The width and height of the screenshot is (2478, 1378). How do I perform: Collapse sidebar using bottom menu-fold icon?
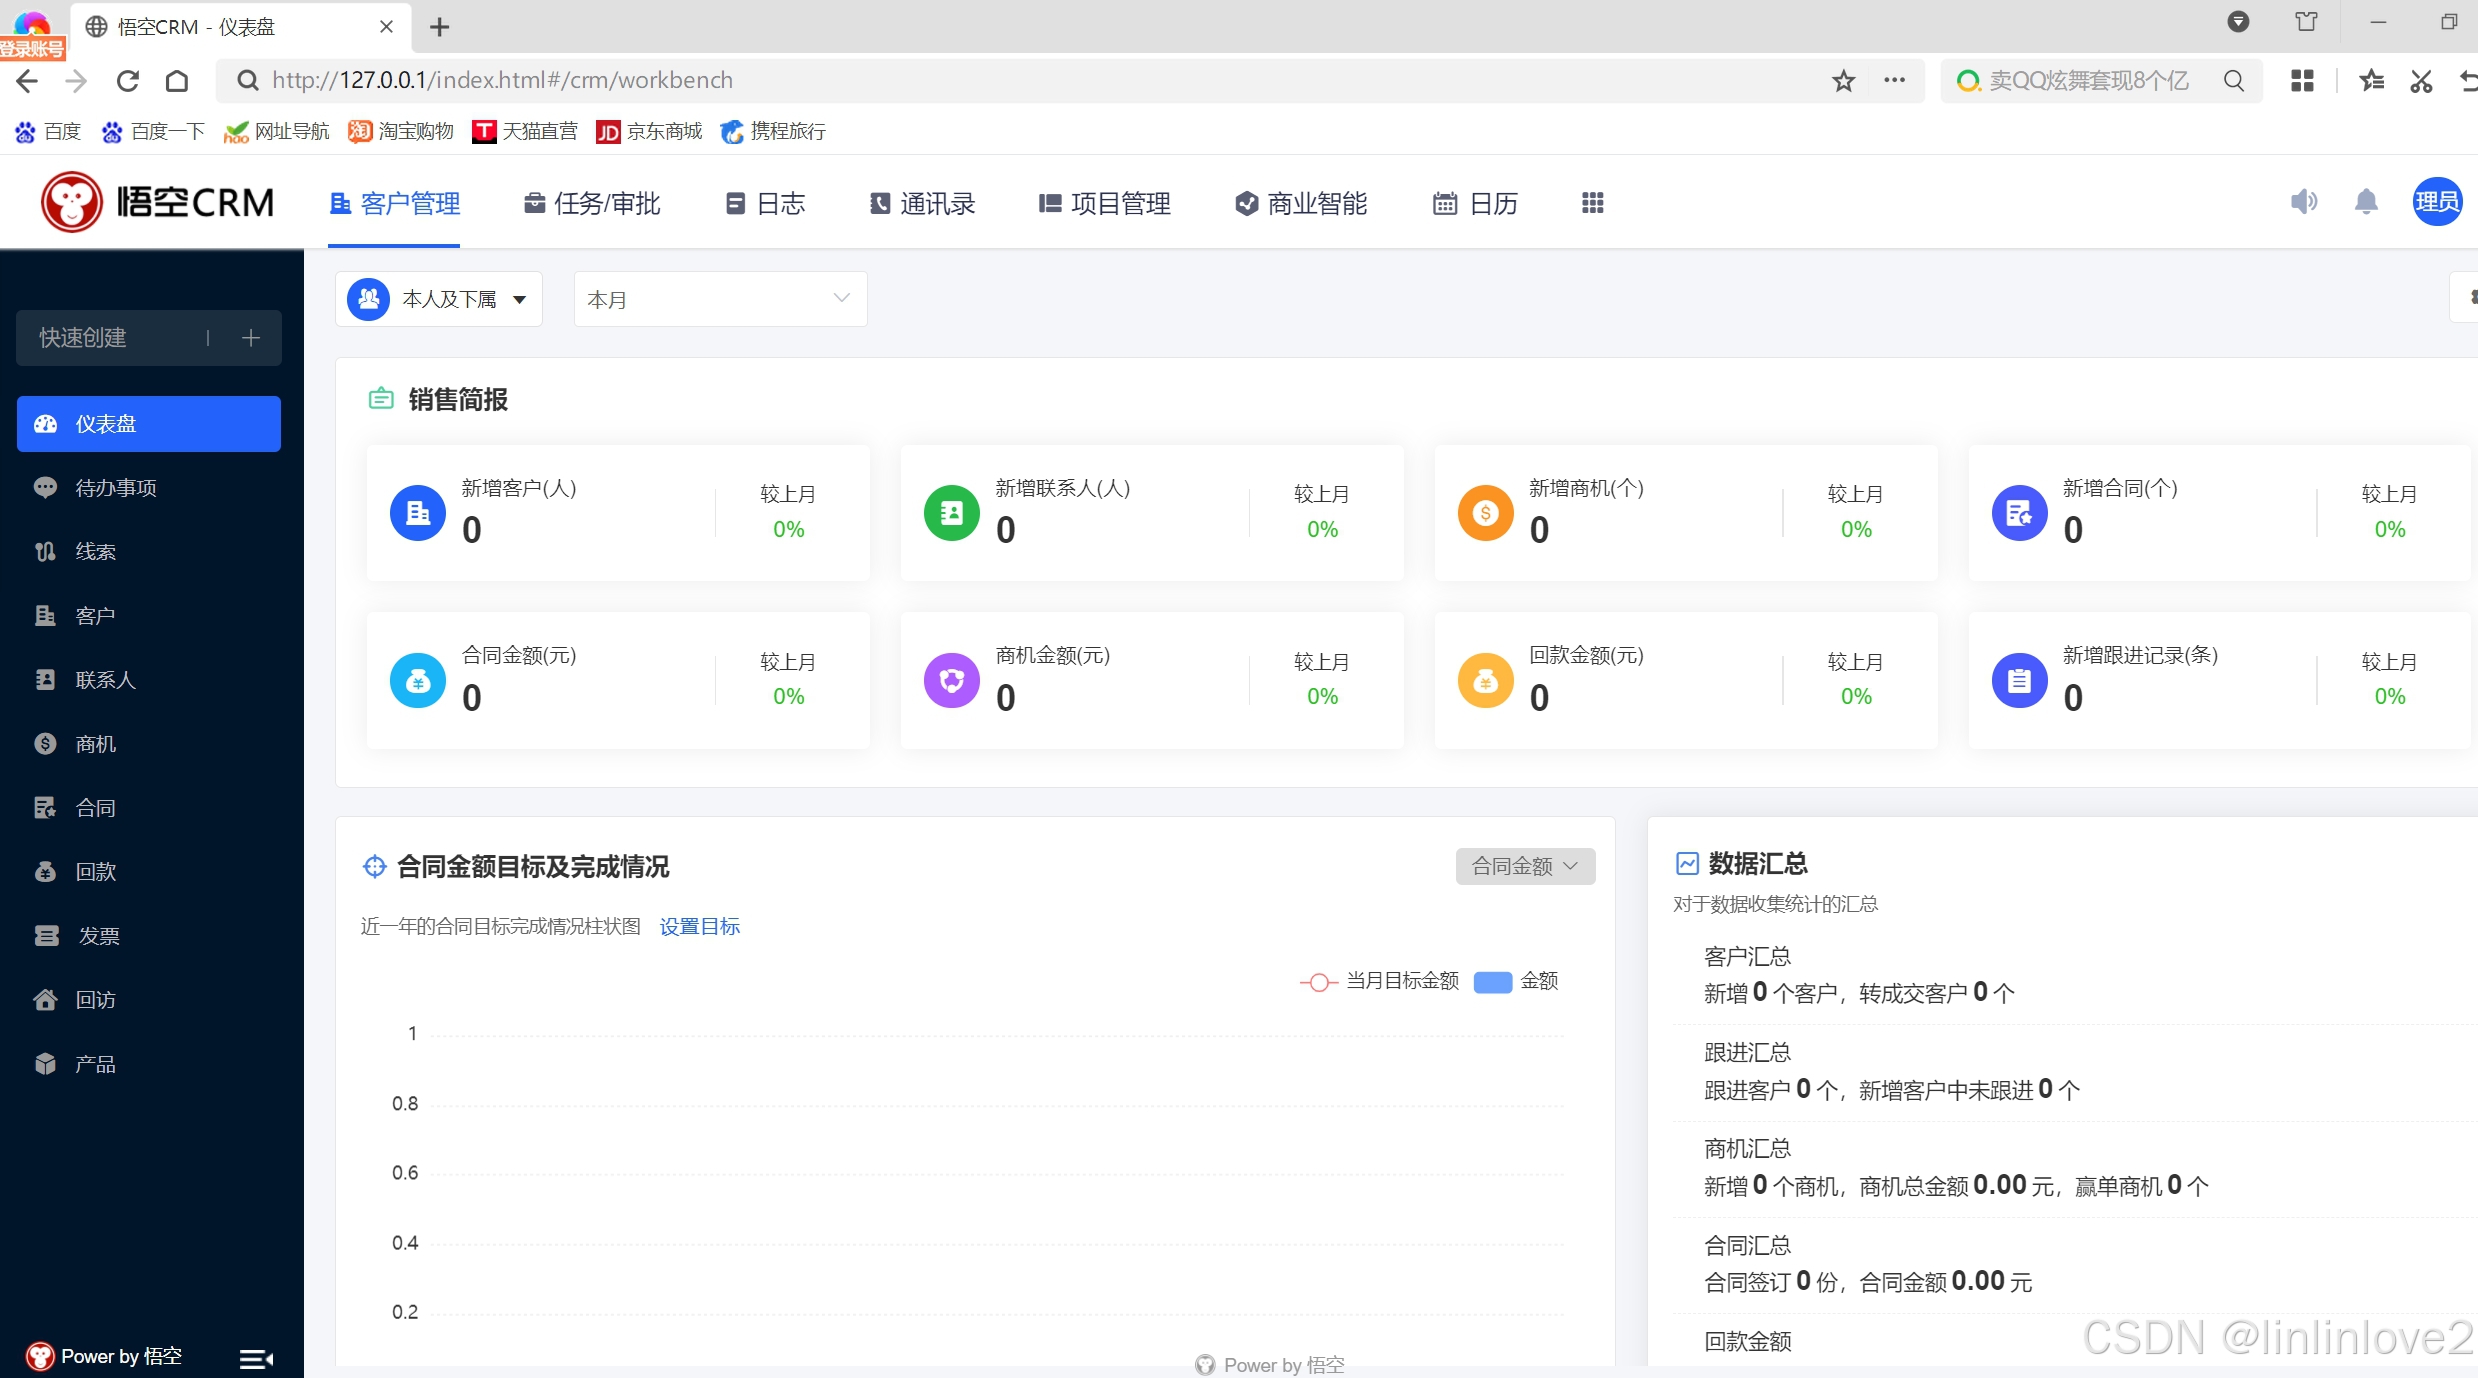(x=256, y=1358)
